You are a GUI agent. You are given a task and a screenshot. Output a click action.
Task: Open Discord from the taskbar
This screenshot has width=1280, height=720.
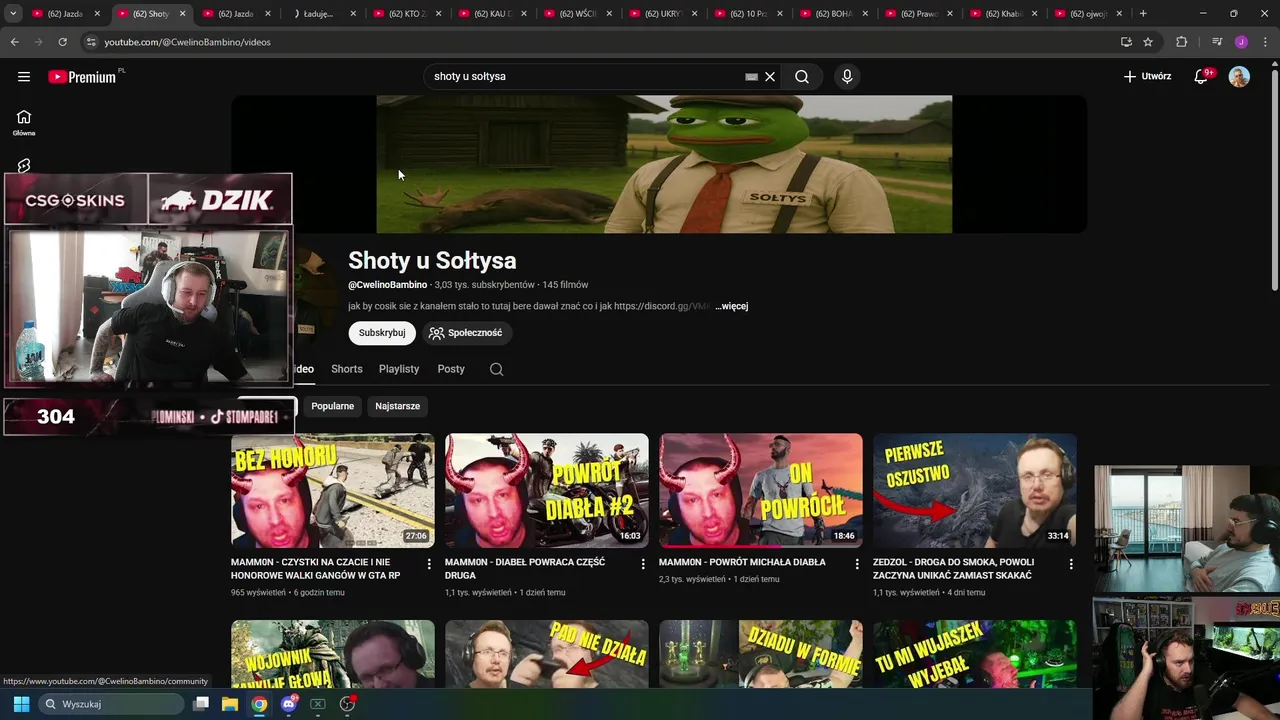[289, 704]
